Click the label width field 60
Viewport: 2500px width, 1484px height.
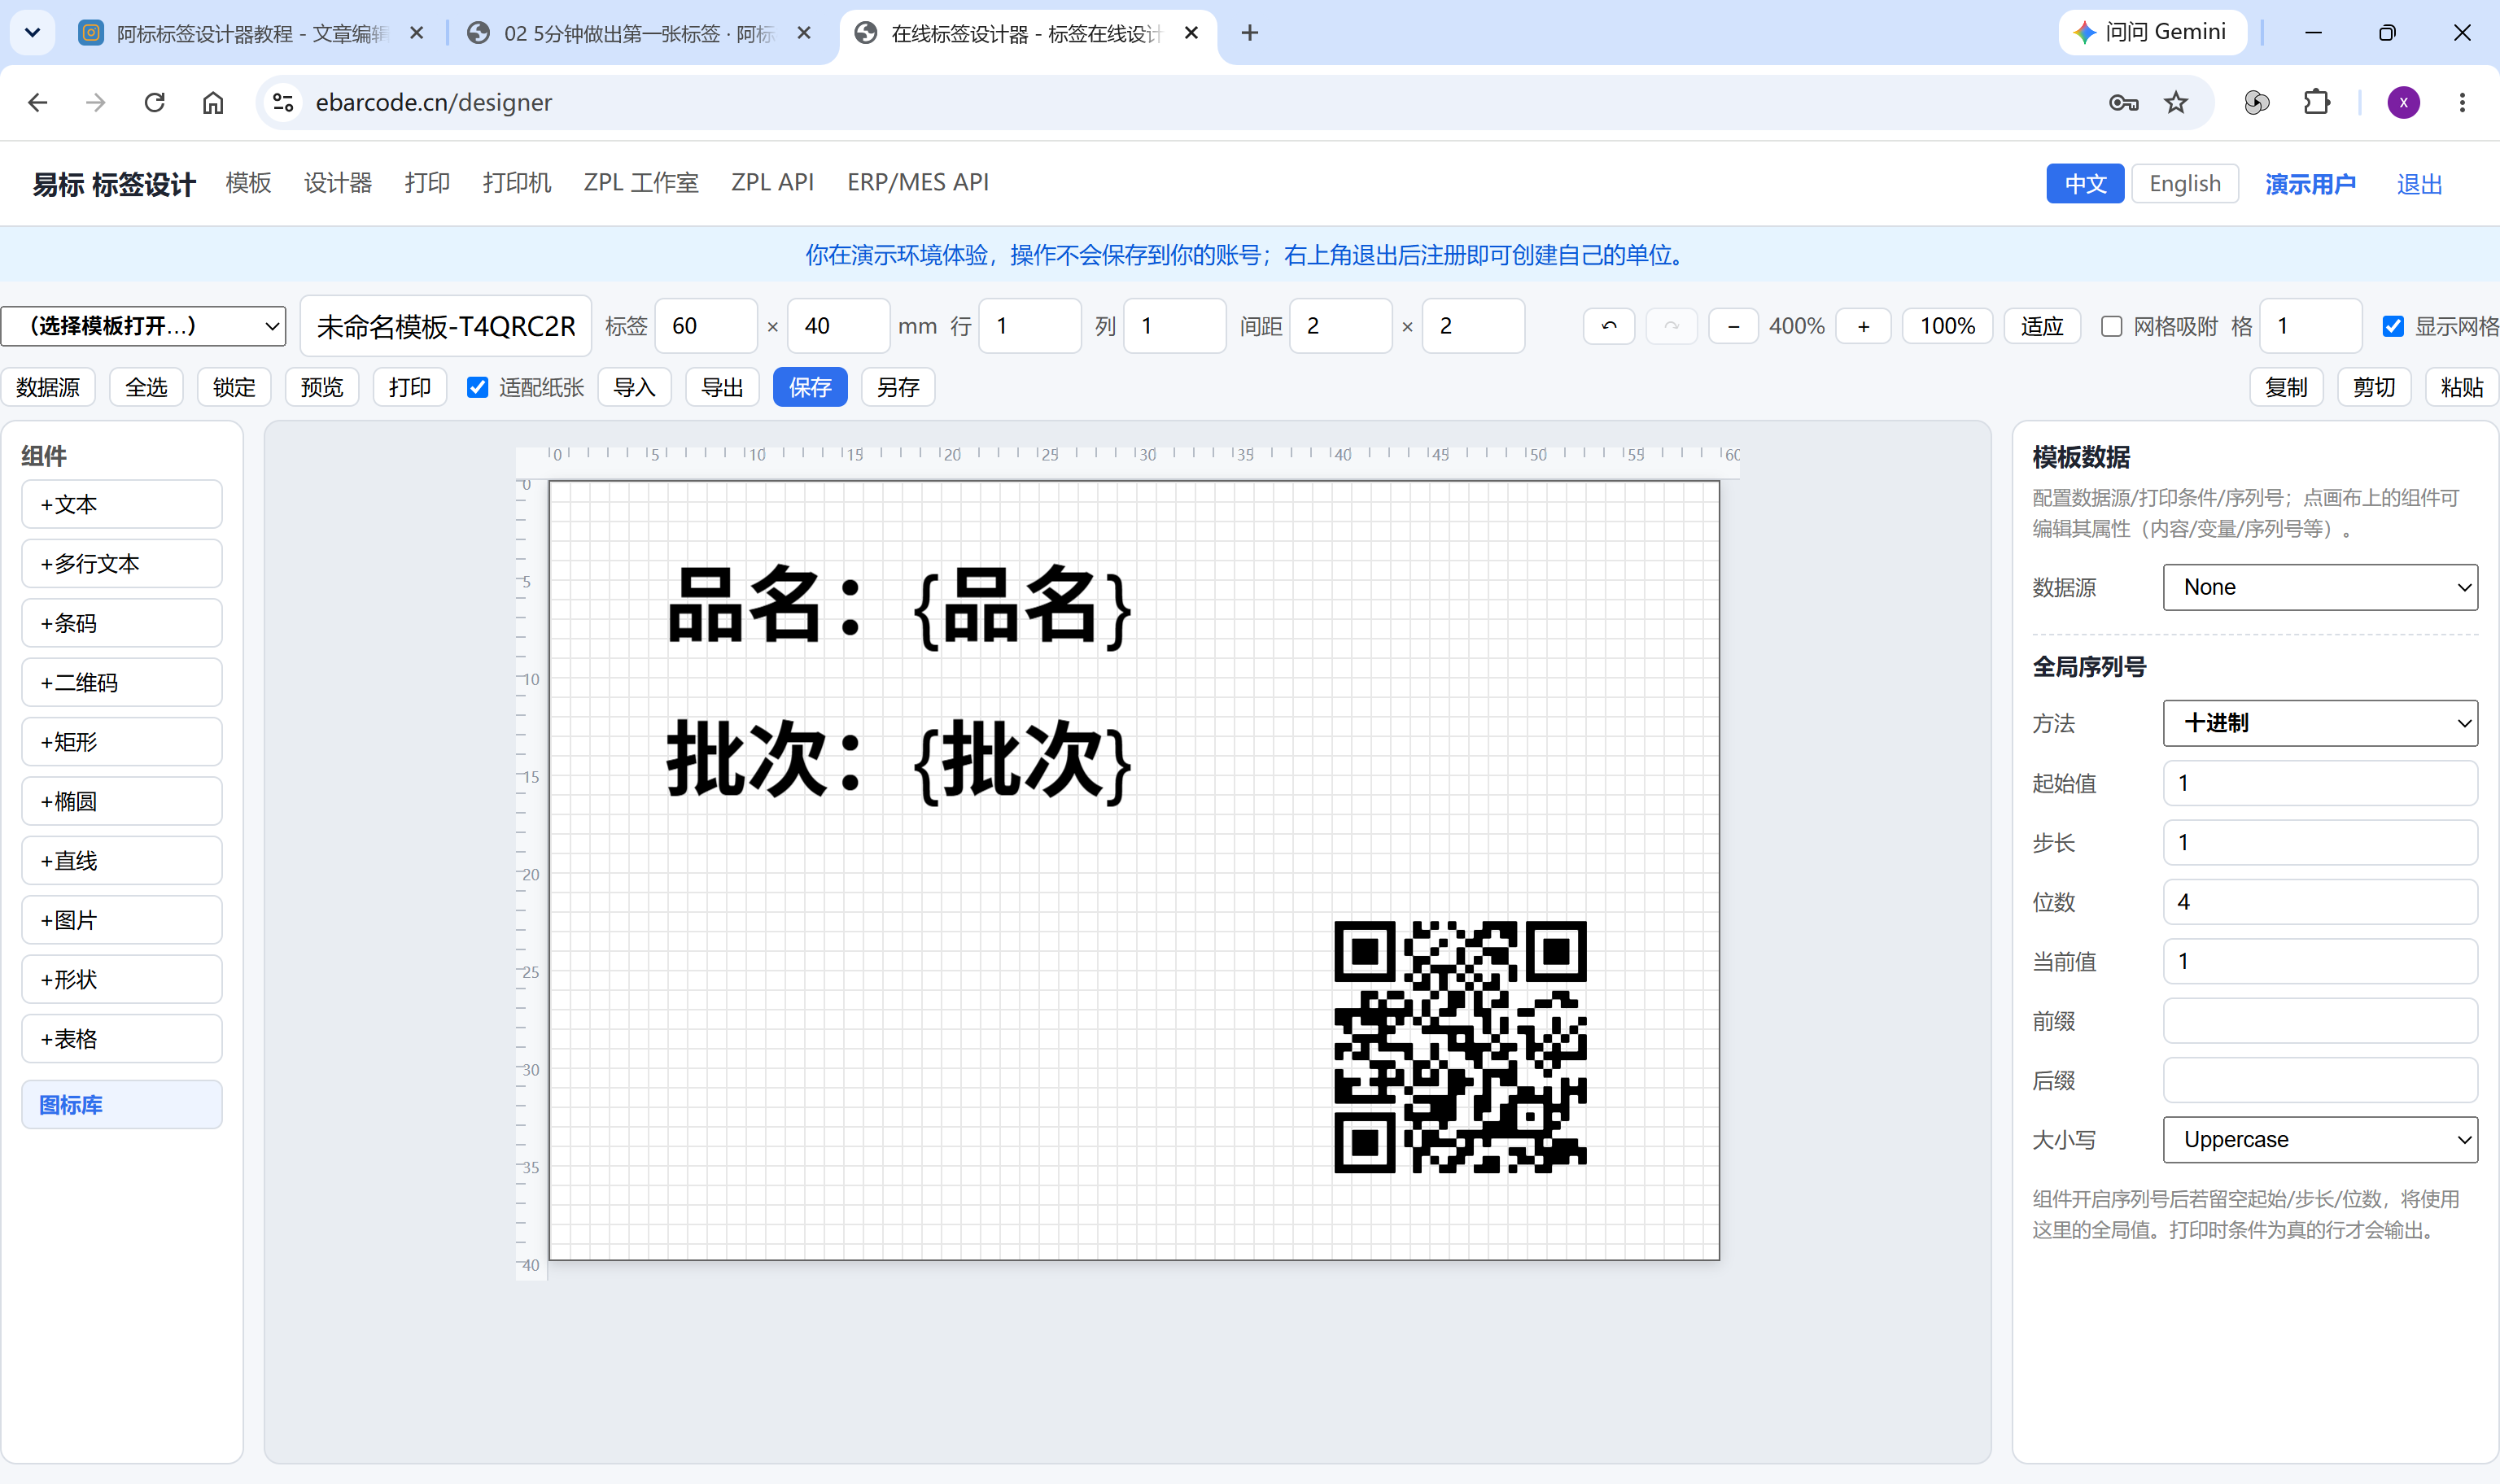pos(706,326)
